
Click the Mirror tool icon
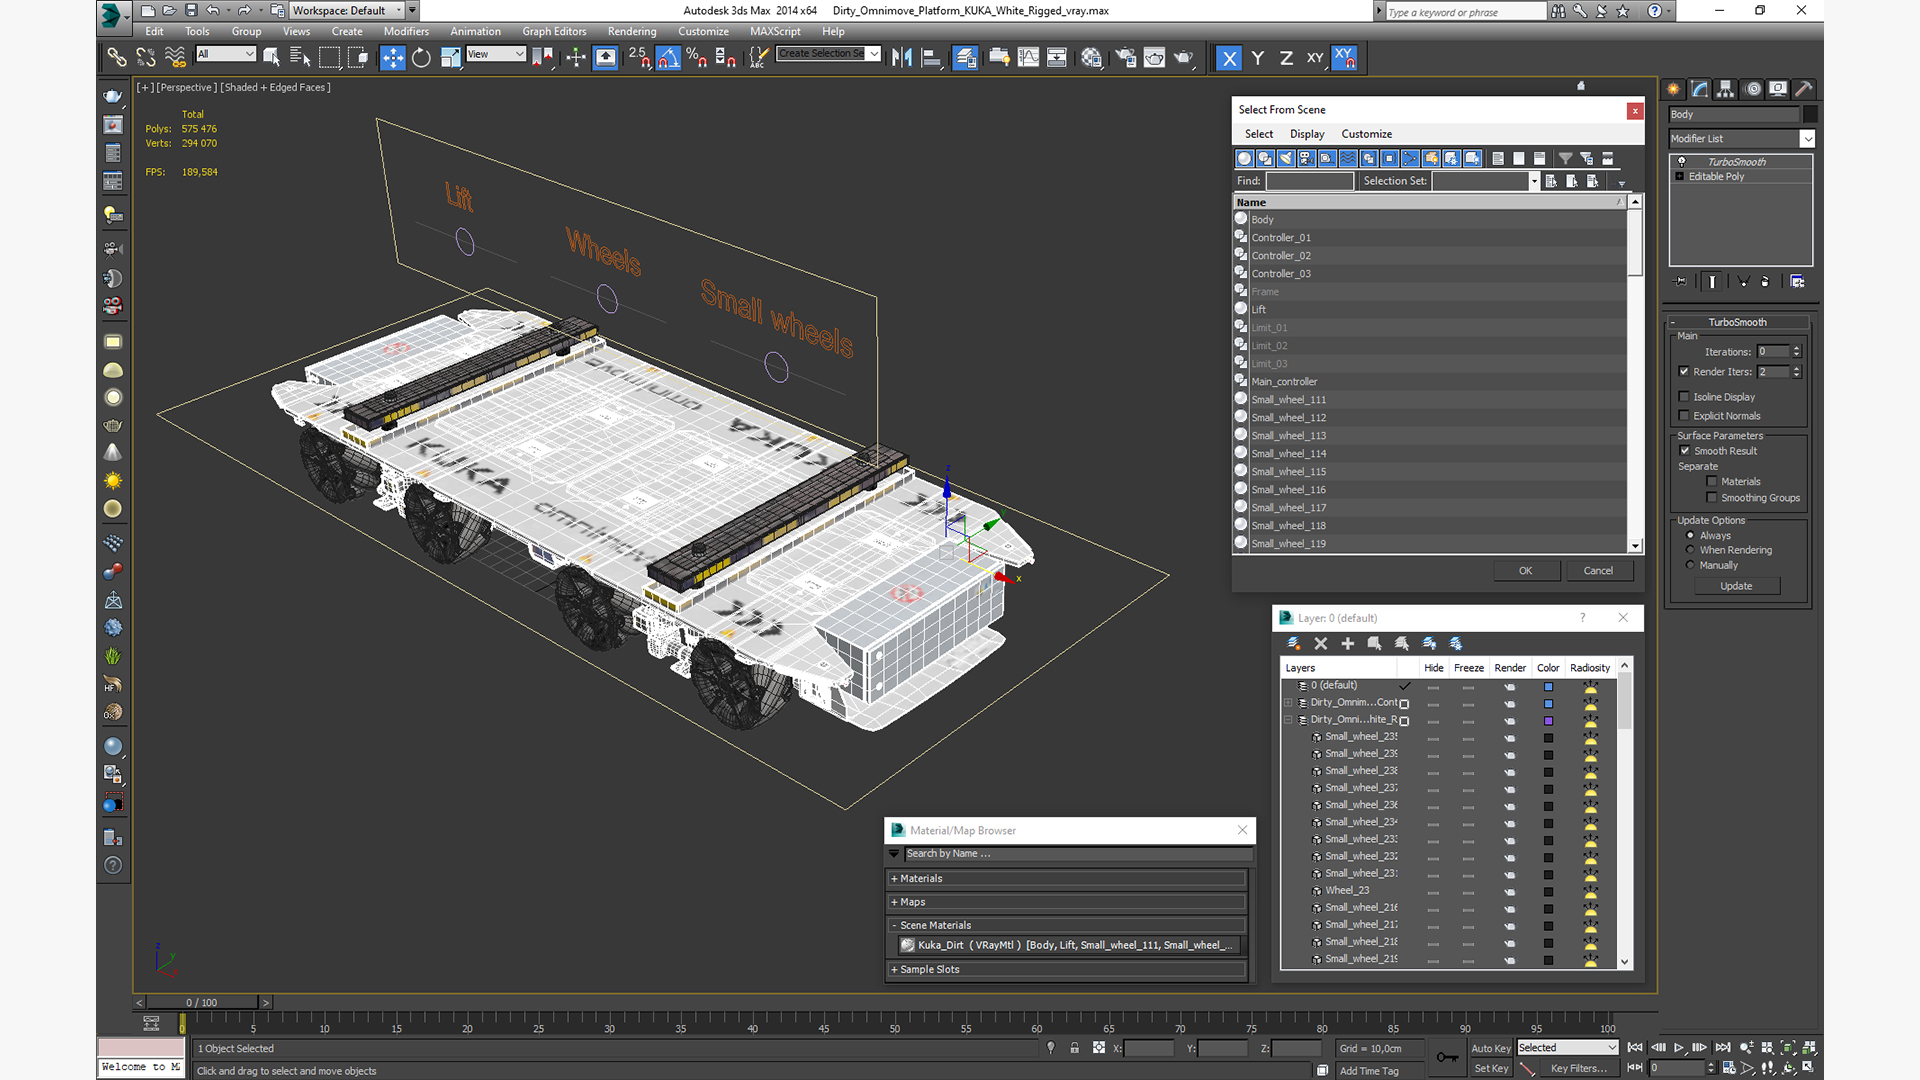click(902, 58)
